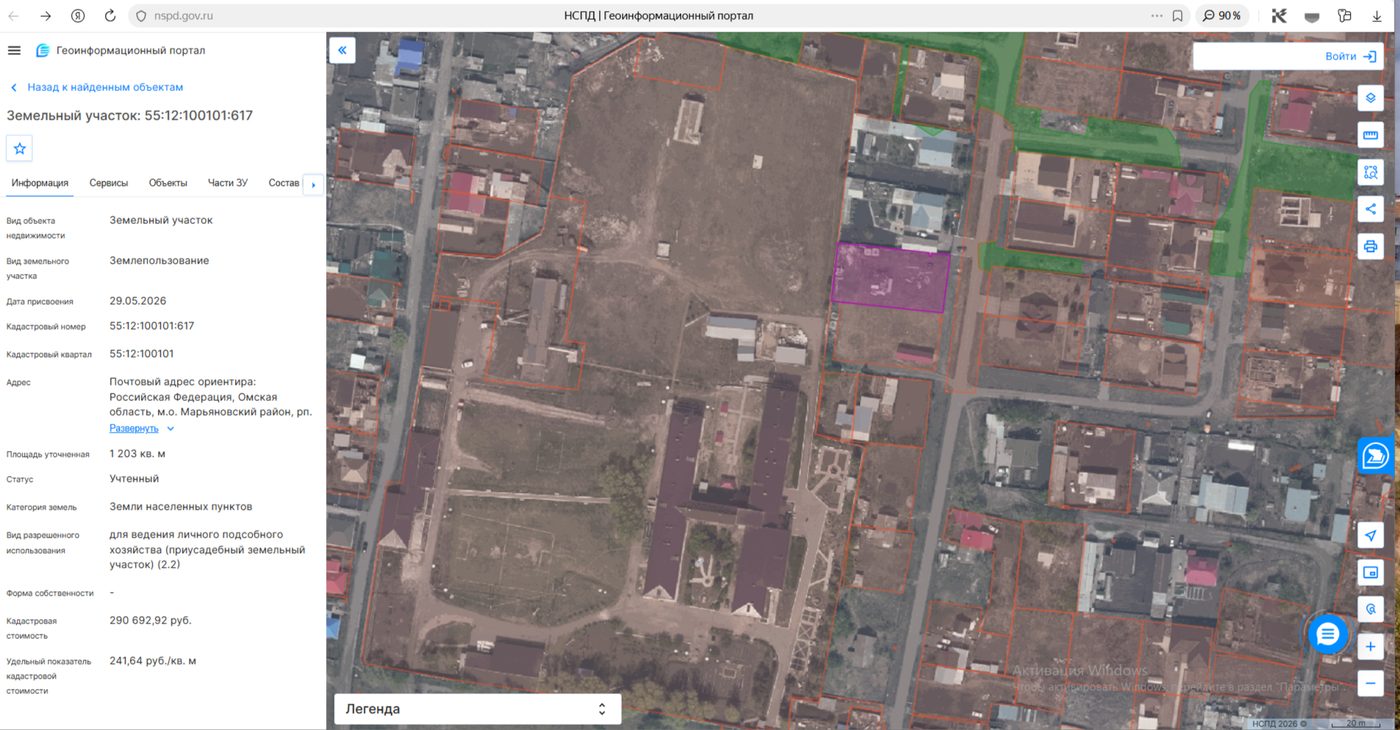Open the map layers tool
This screenshot has width=1400, height=730.
tap(1370, 98)
